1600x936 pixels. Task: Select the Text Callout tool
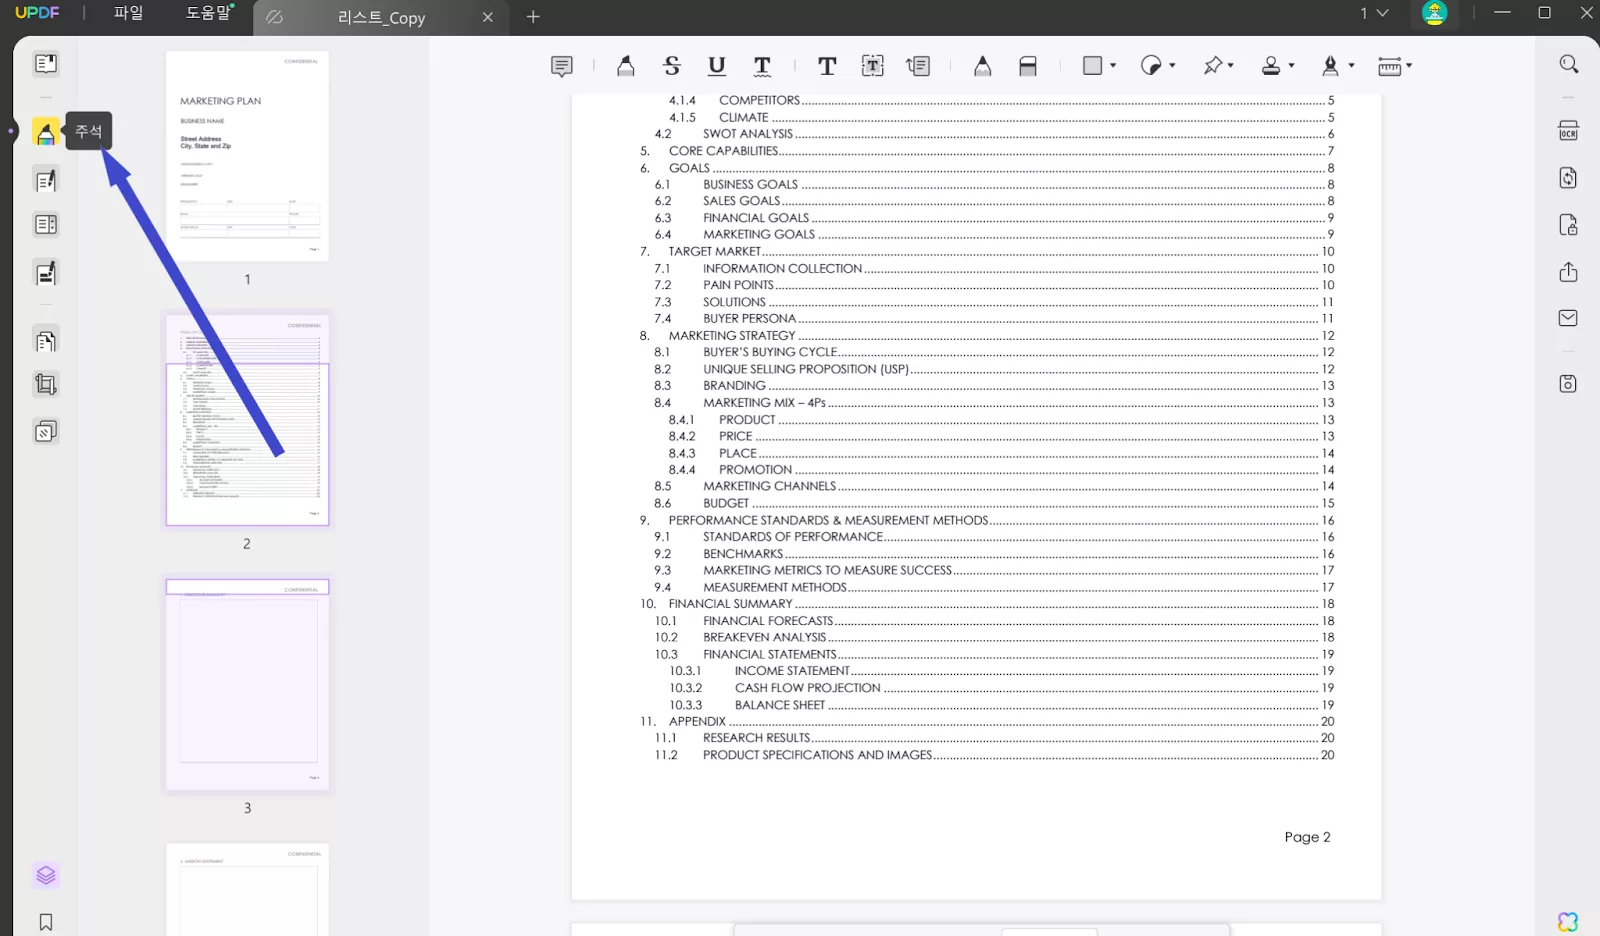pyautogui.click(x=918, y=66)
